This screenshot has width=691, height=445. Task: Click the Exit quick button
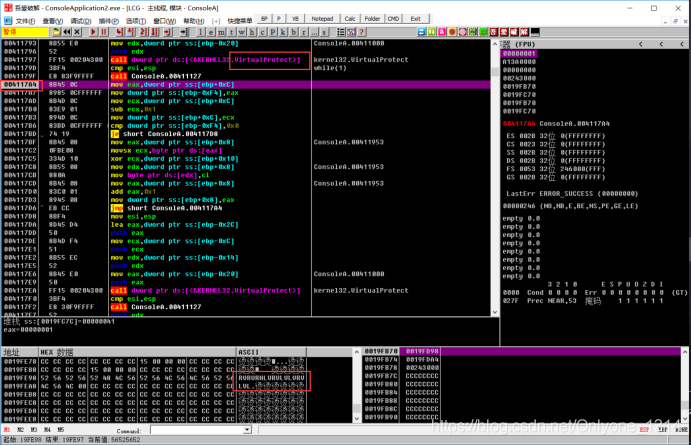(x=415, y=19)
